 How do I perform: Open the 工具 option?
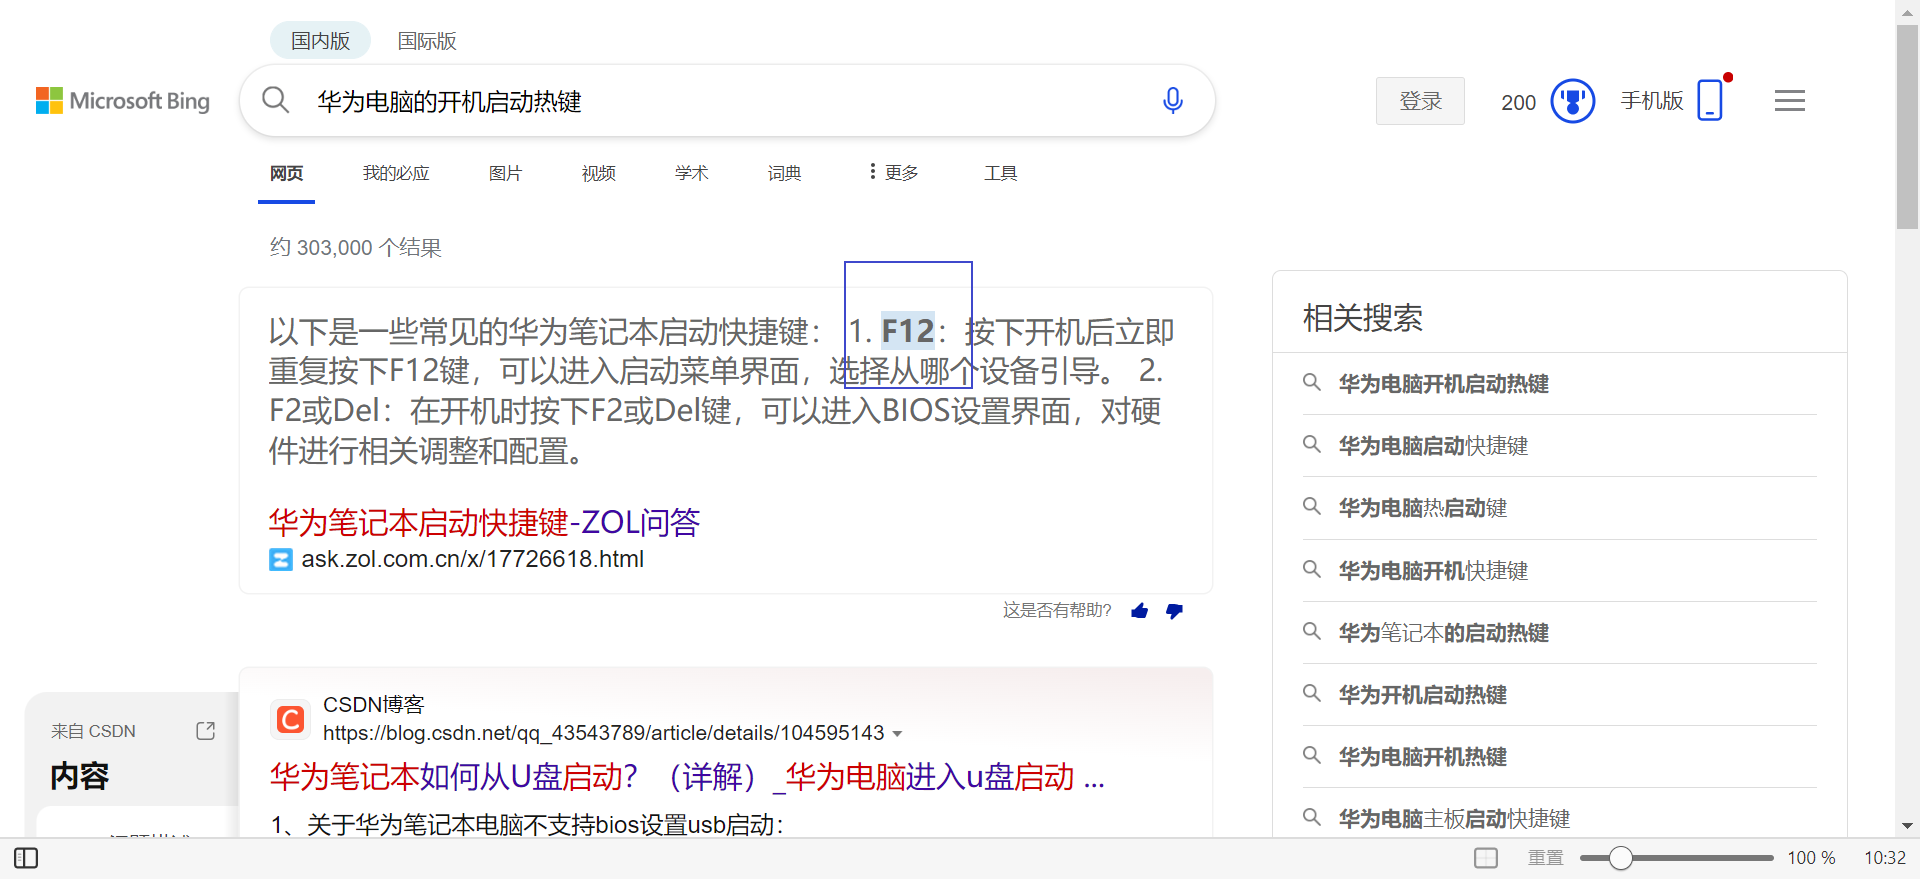tap(1000, 173)
